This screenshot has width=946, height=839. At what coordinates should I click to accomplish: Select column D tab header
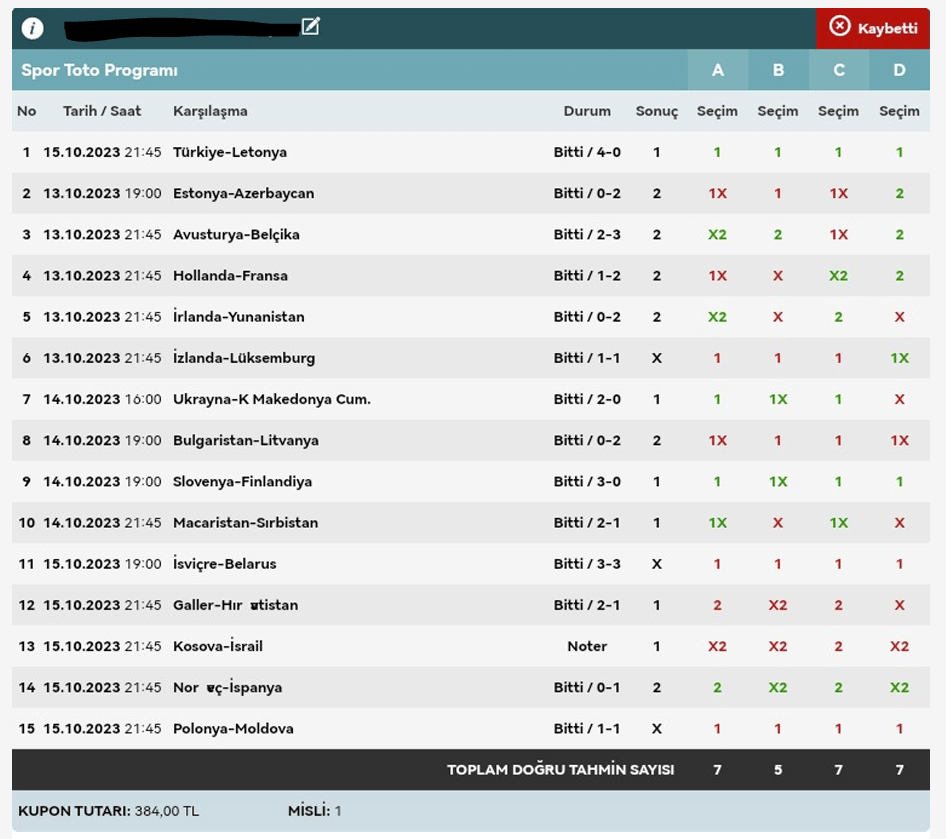tap(899, 70)
